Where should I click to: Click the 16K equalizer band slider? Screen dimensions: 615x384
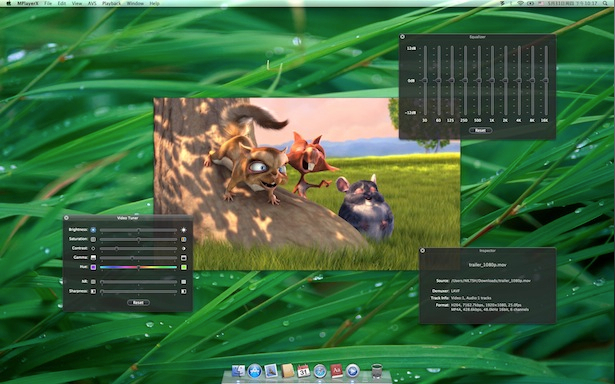545,81
